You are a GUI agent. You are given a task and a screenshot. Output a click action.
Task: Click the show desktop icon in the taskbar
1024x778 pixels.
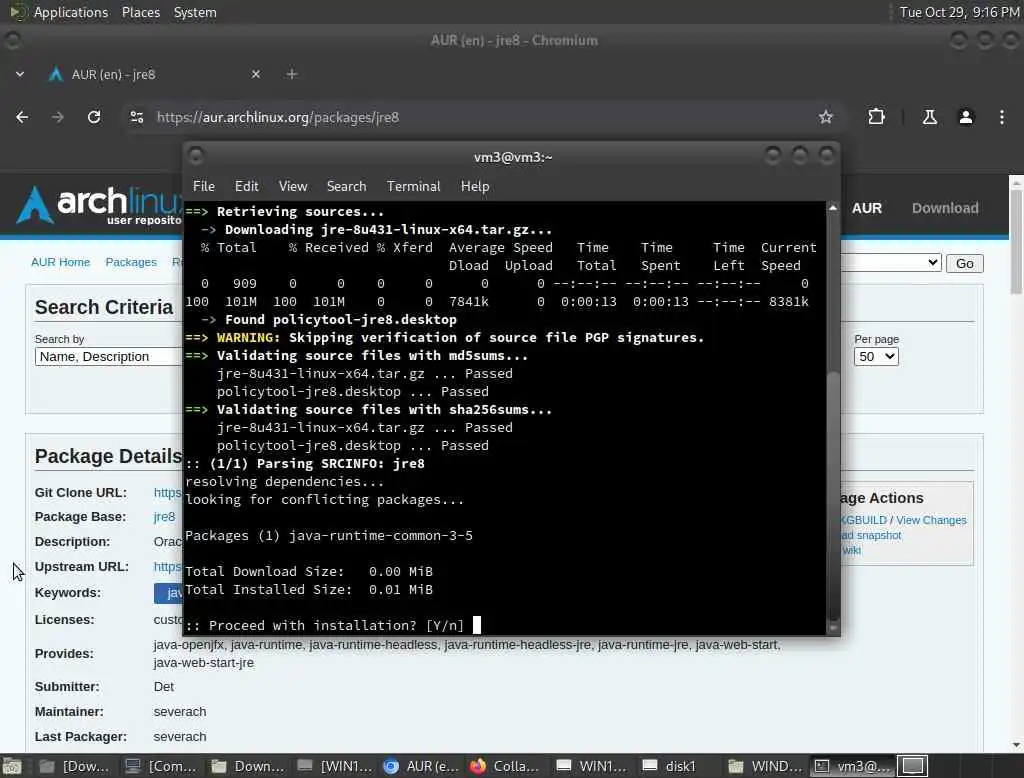12,766
